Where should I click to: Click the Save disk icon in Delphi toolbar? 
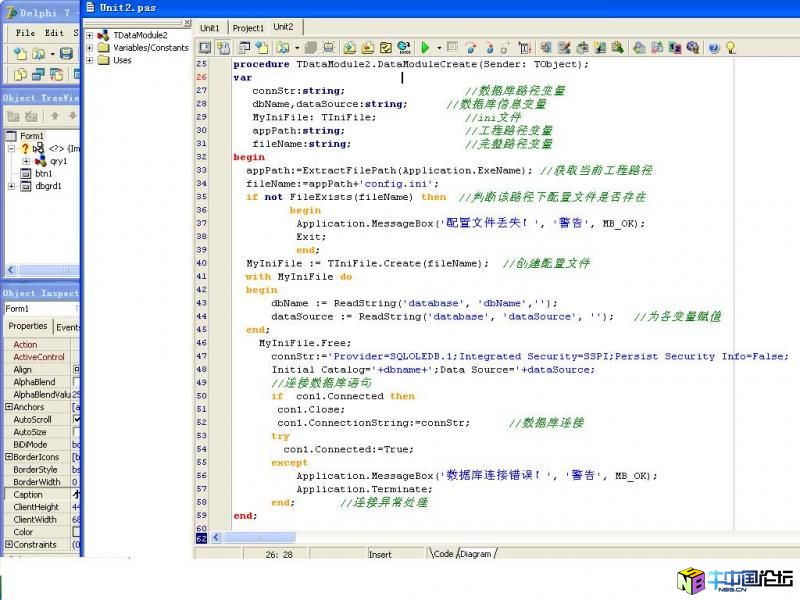point(66,54)
